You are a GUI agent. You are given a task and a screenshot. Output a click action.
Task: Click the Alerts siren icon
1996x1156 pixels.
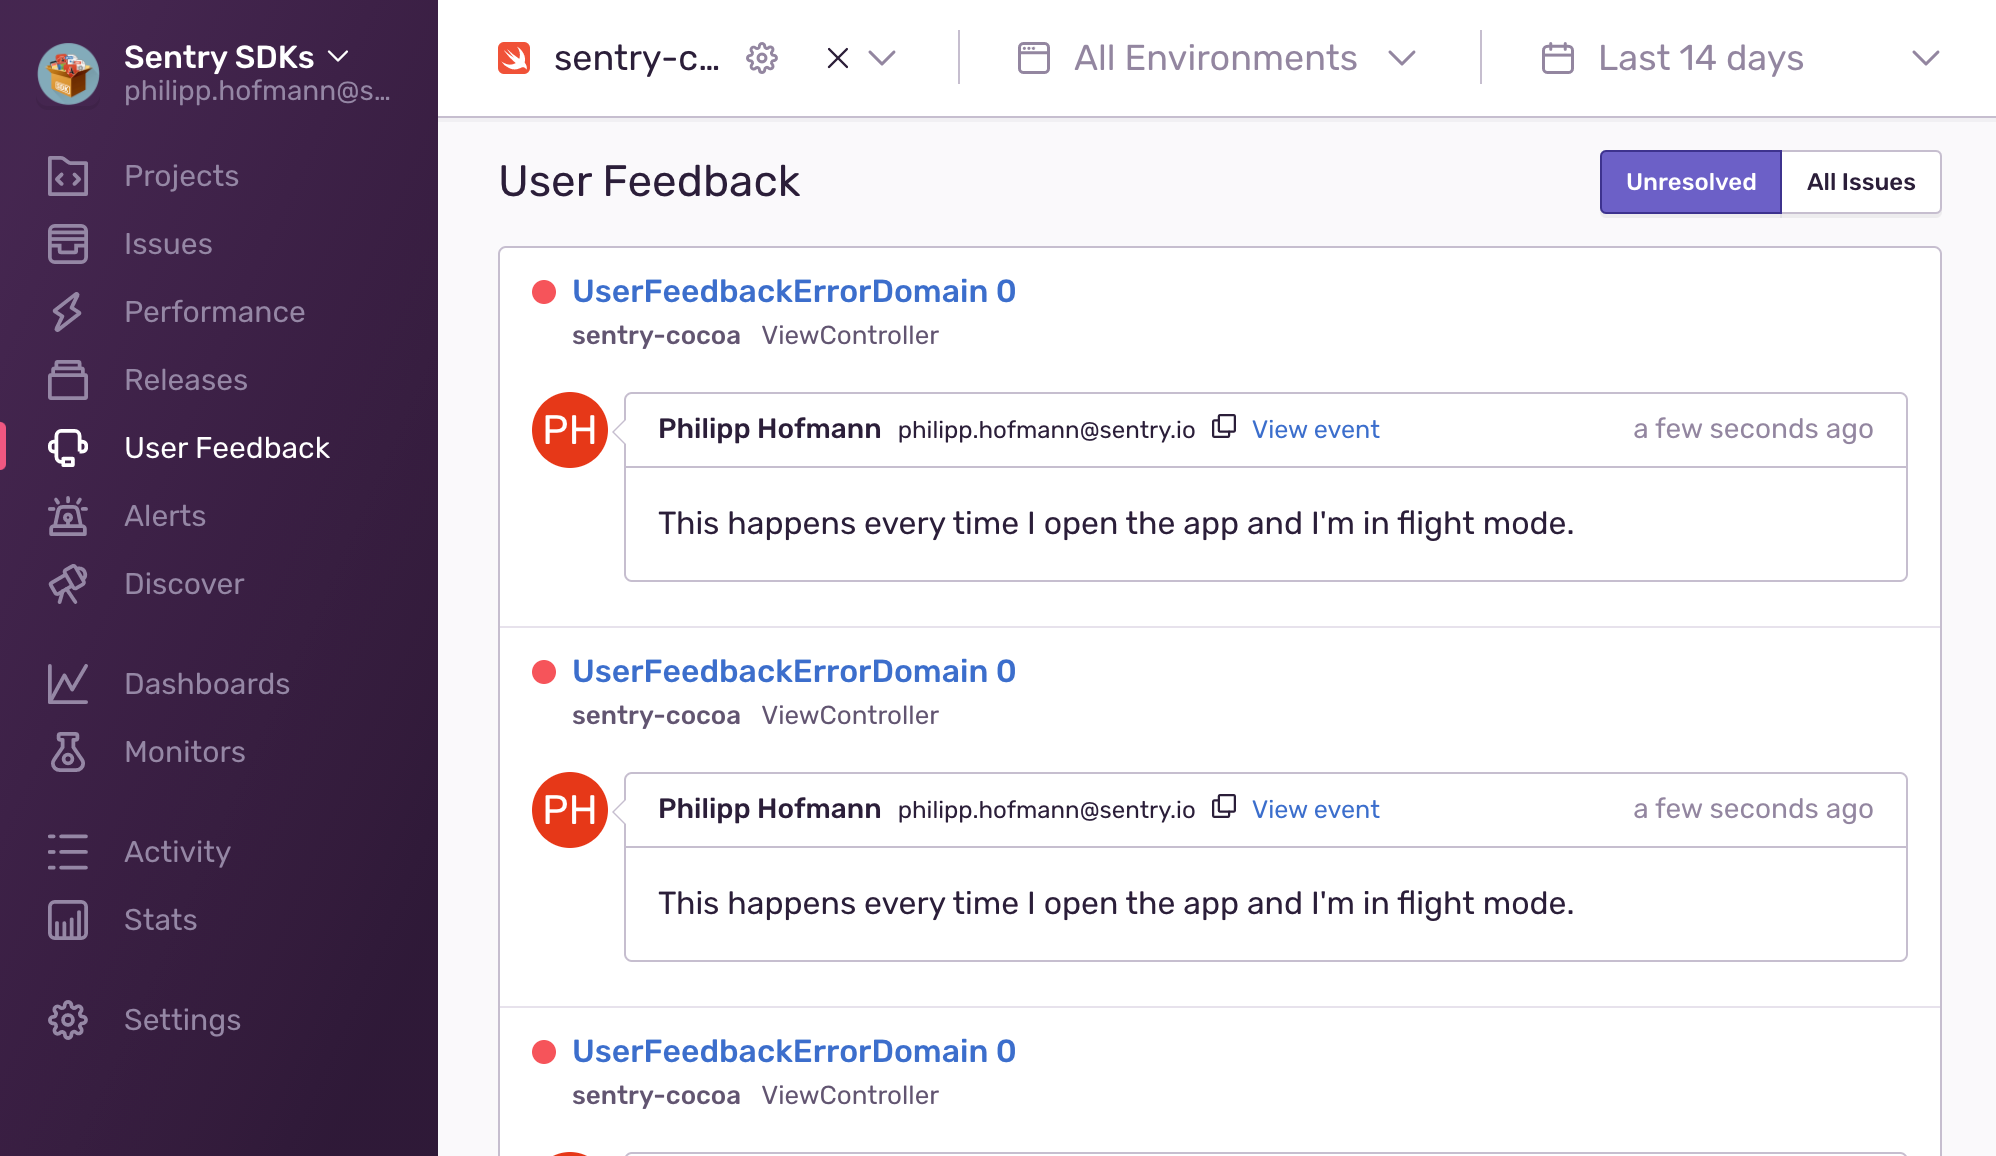(x=68, y=516)
